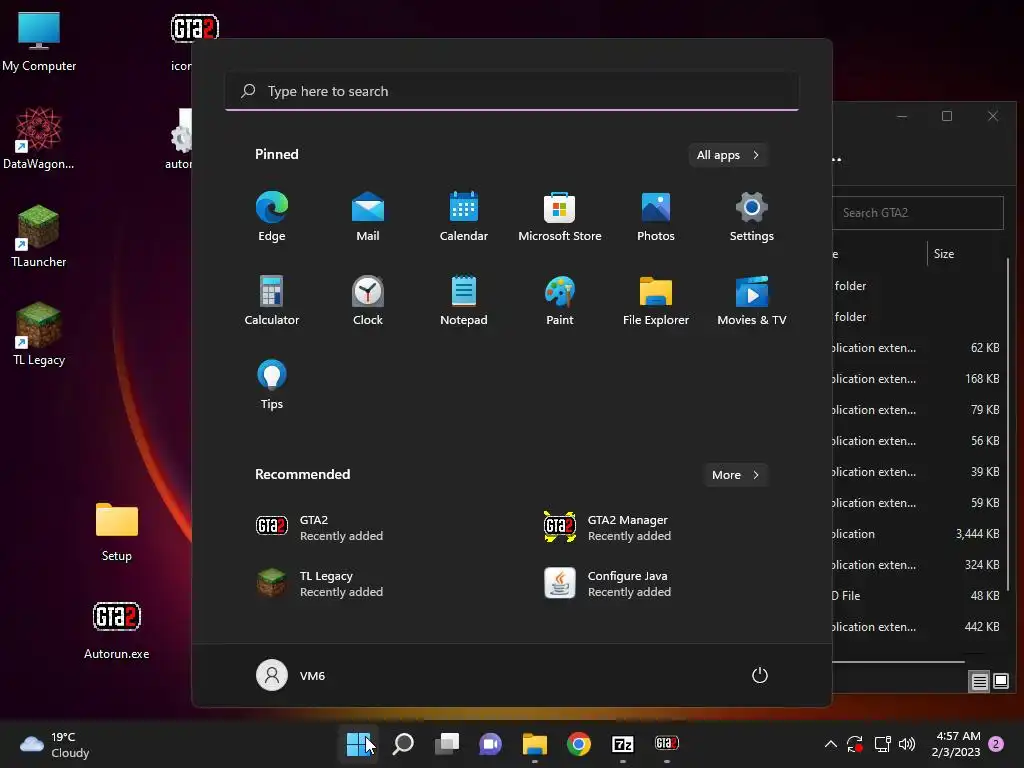Launch the Mail app
Image resolution: width=1024 pixels, height=768 pixels.
pos(368,217)
